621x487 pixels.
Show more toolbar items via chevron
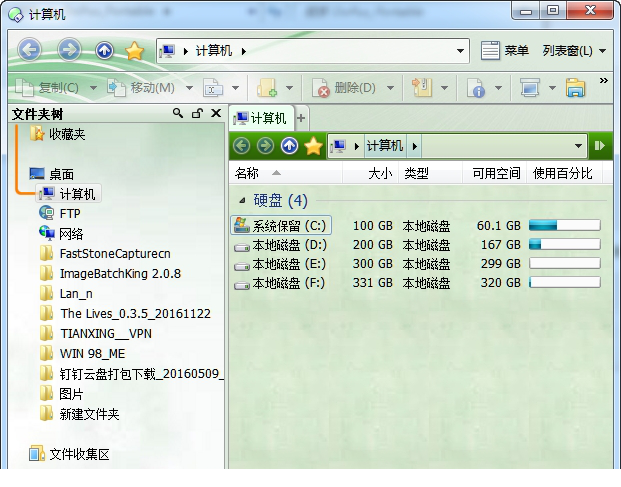coord(604,80)
